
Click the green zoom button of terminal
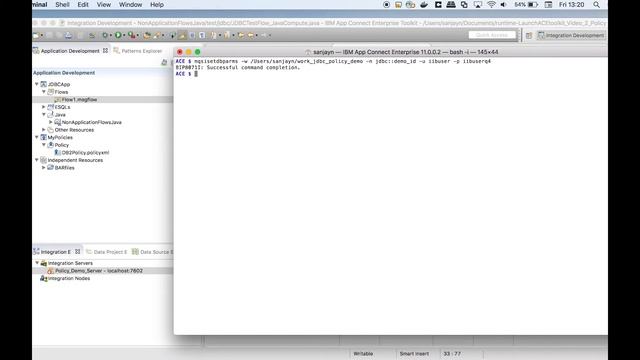tap(198, 52)
